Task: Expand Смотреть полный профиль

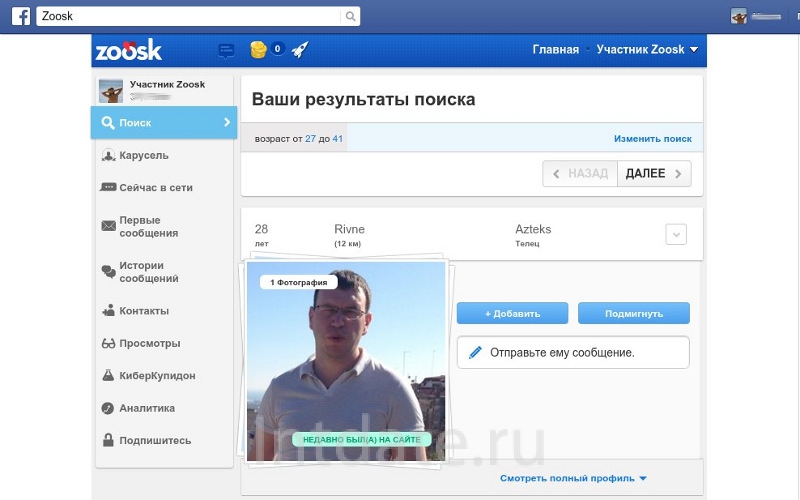Action: (x=573, y=478)
